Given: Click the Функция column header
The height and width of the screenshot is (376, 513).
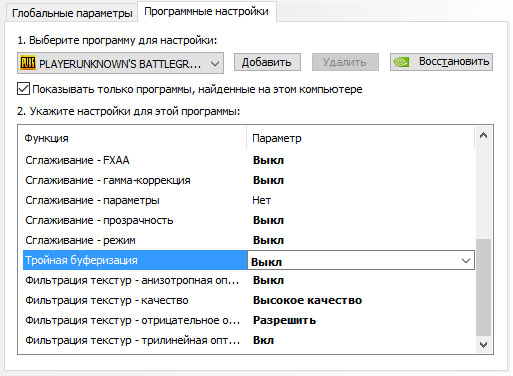Looking at the screenshot, I should [x=135, y=138].
